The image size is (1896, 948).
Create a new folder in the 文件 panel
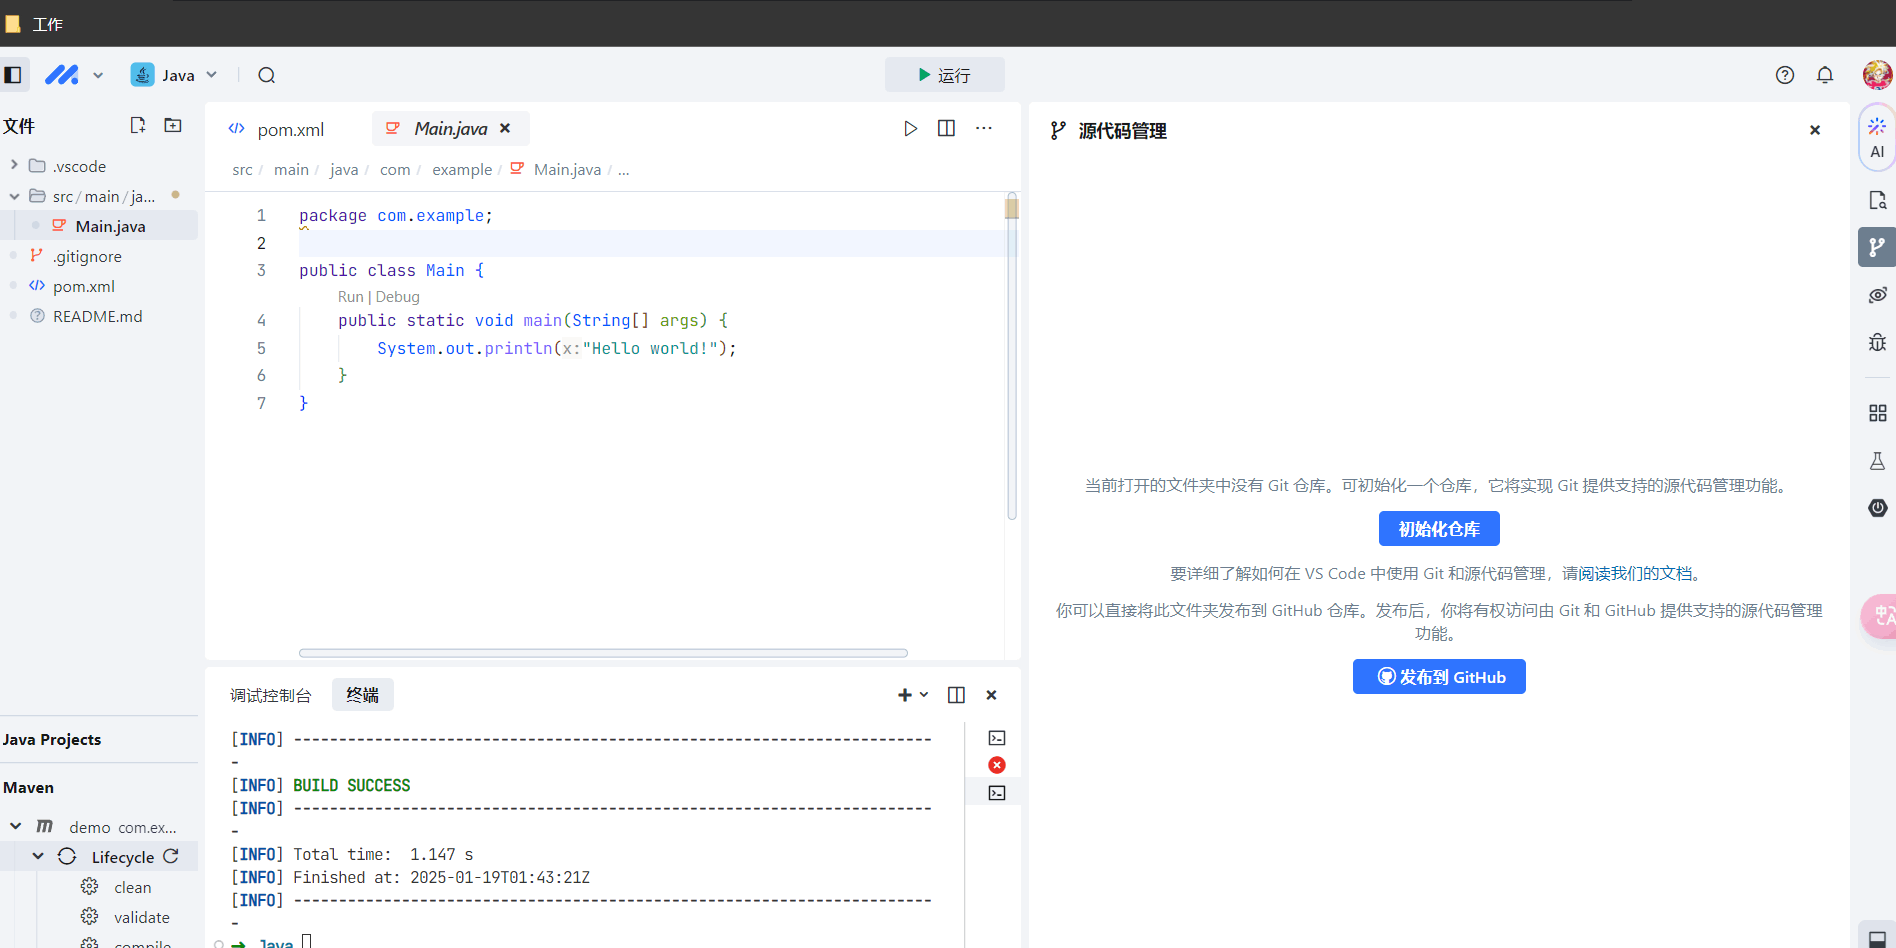coord(173,125)
